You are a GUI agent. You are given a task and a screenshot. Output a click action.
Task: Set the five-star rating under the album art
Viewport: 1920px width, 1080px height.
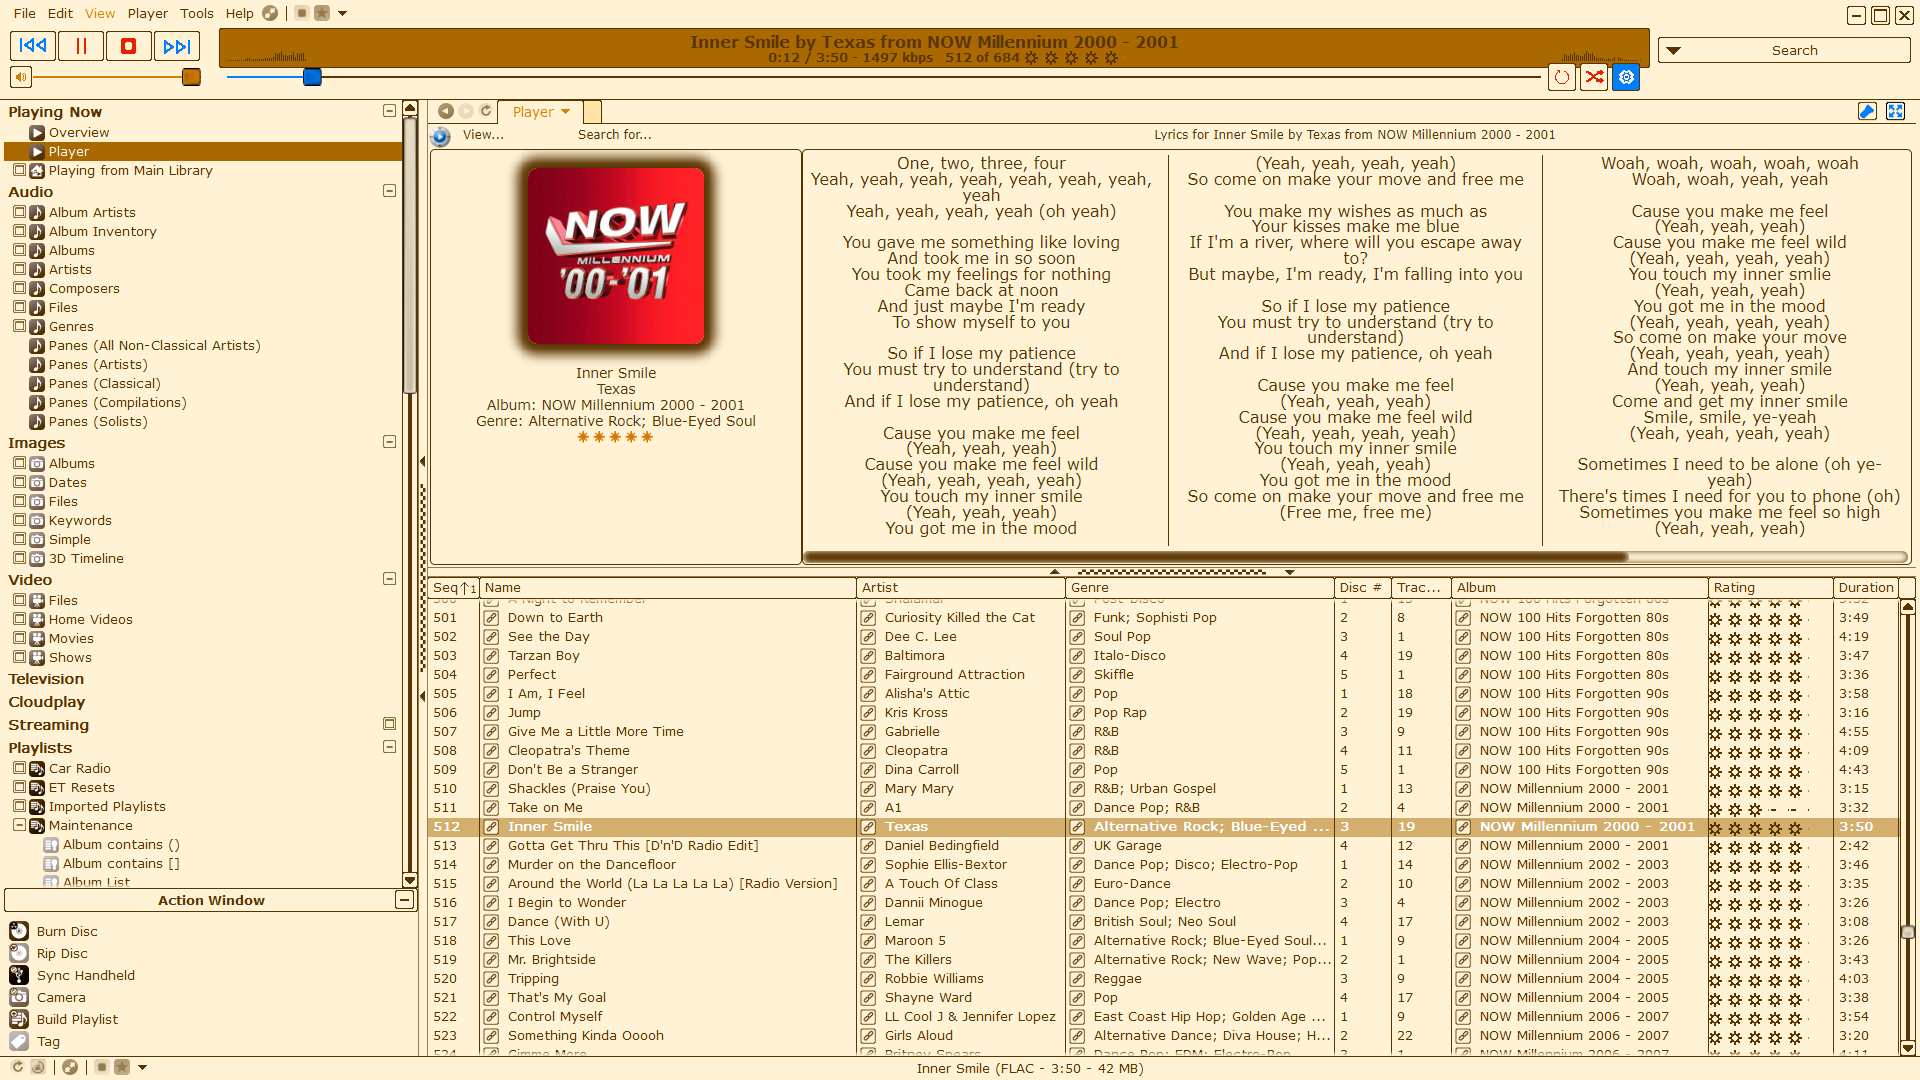point(615,437)
